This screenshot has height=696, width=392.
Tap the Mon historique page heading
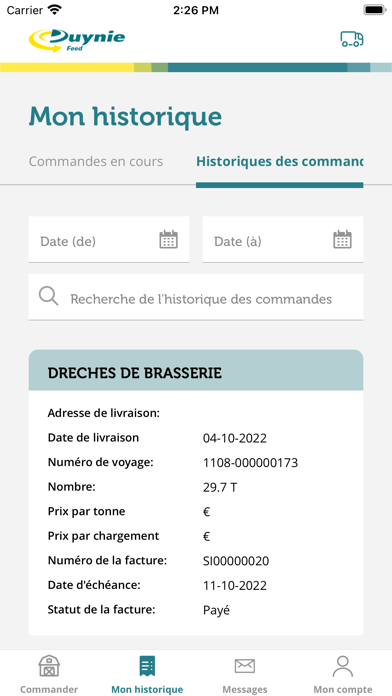(x=125, y=116)
